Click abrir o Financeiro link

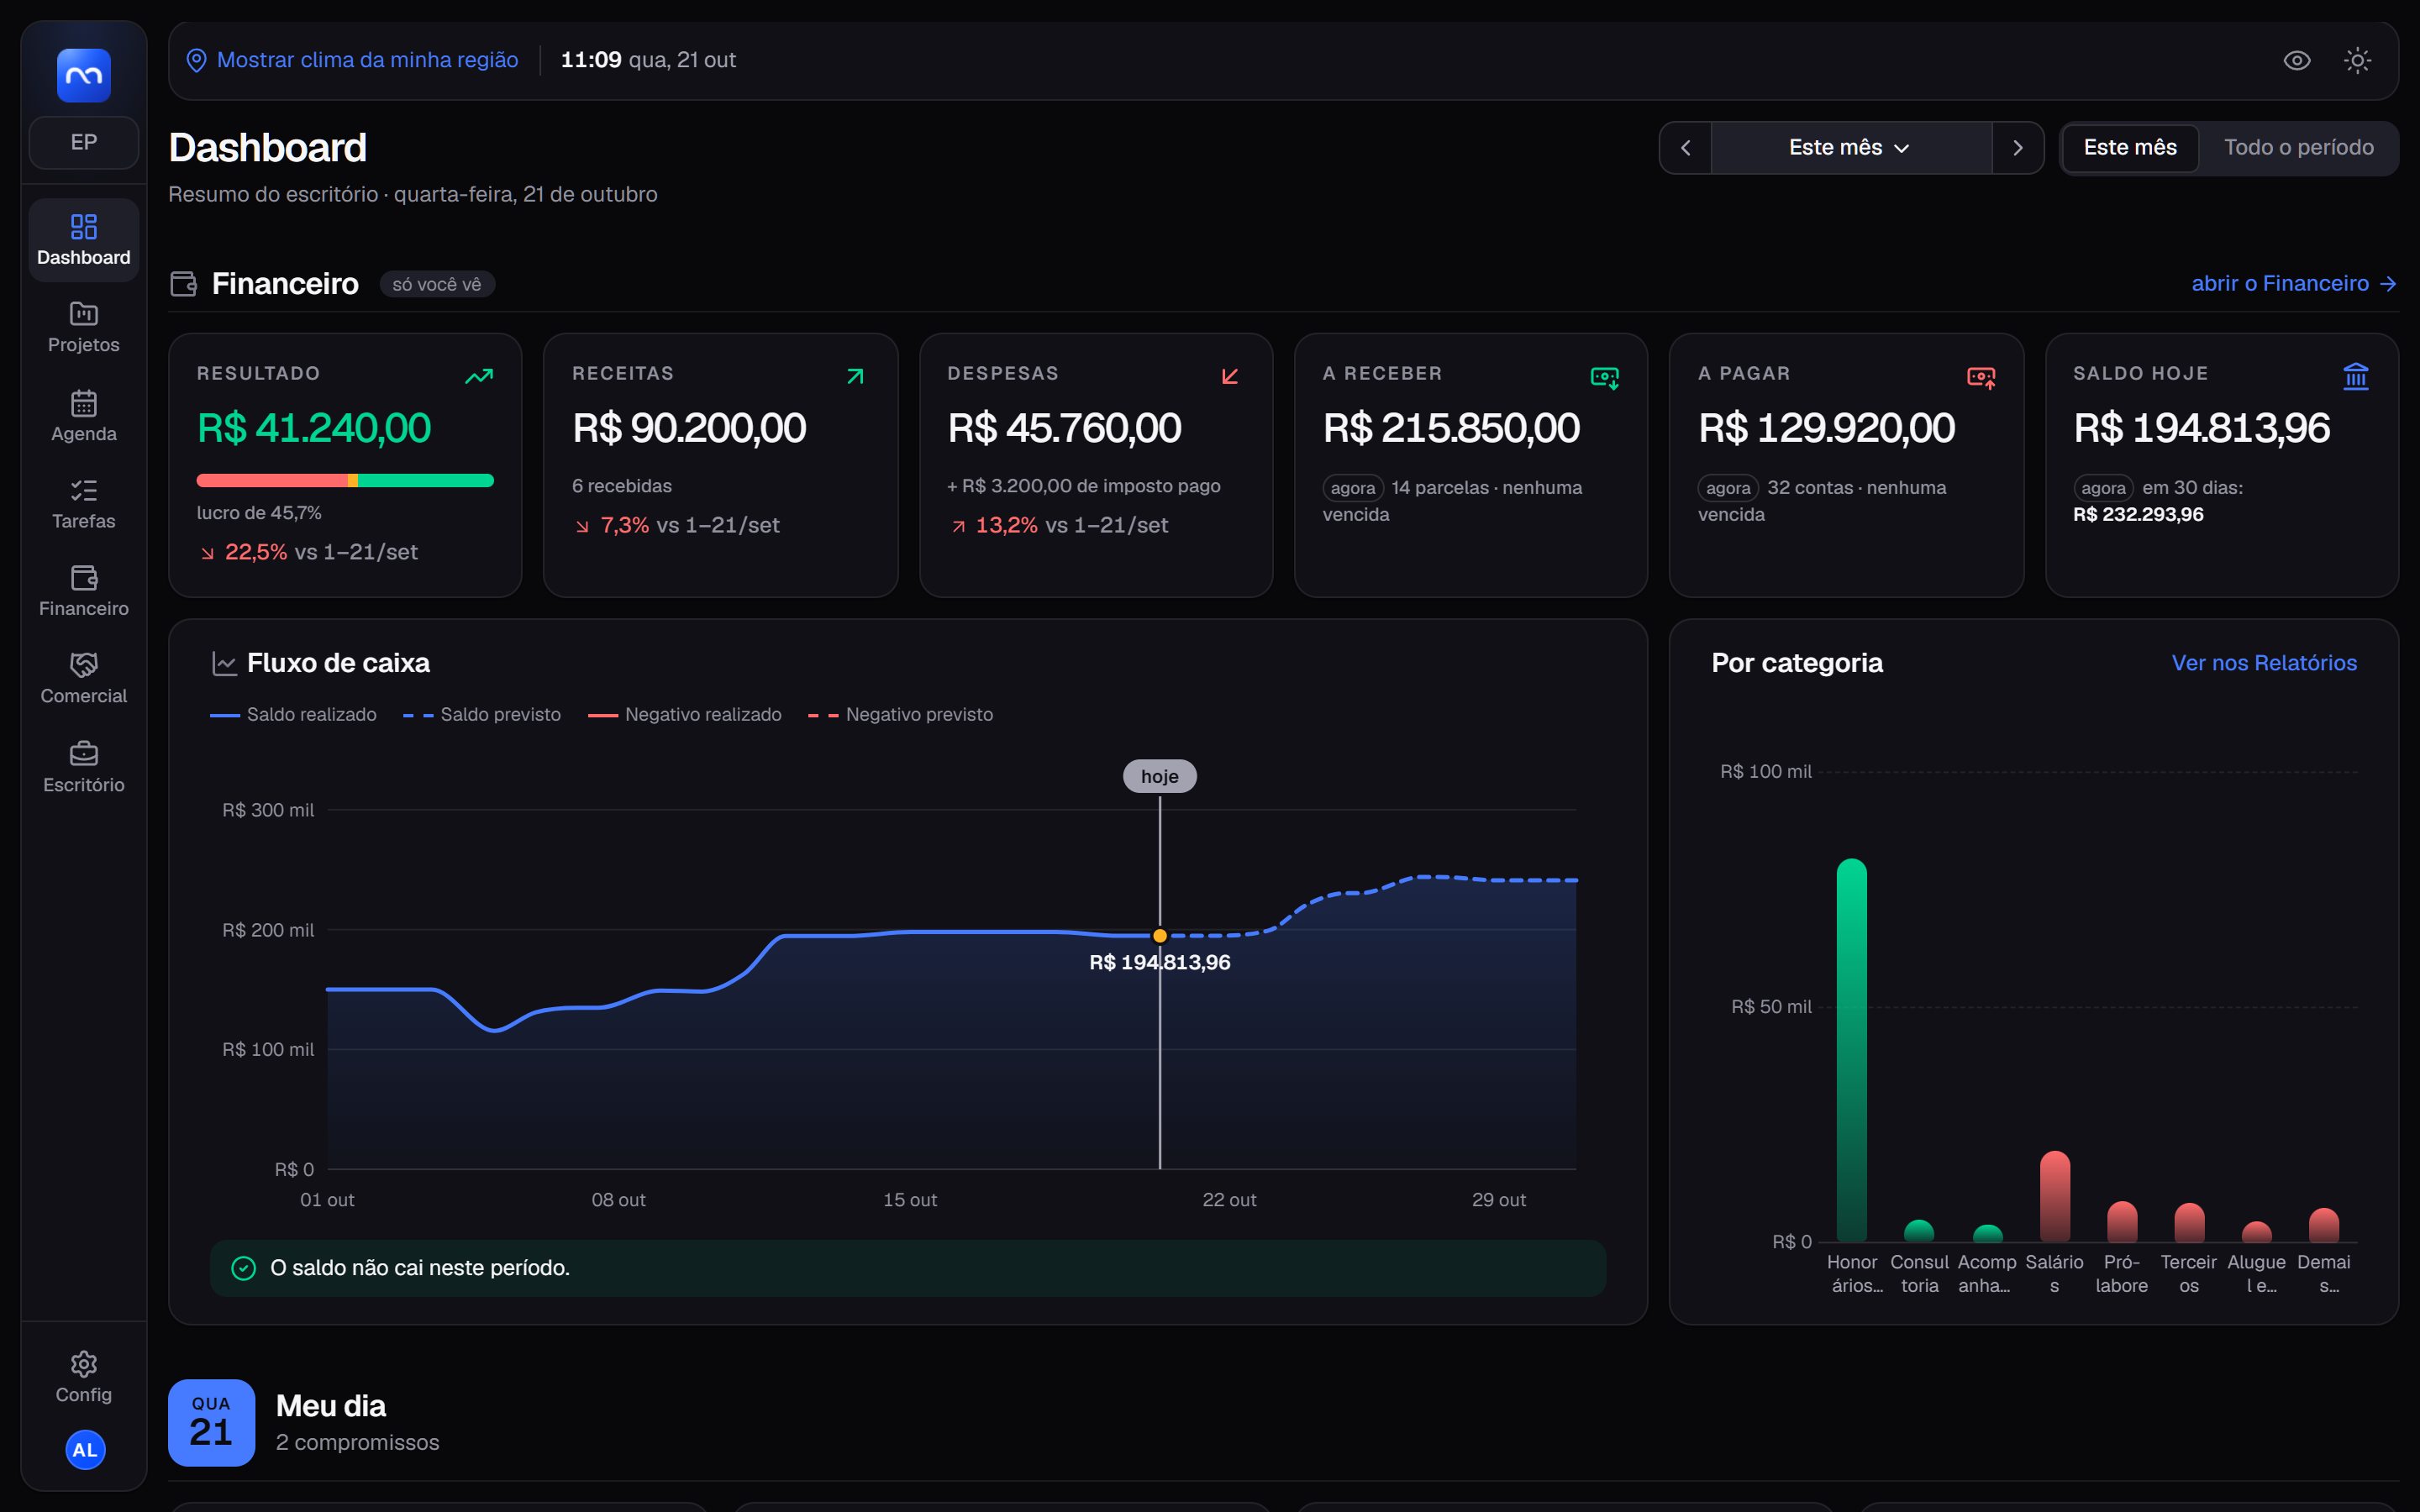[x=2293, y=284]
